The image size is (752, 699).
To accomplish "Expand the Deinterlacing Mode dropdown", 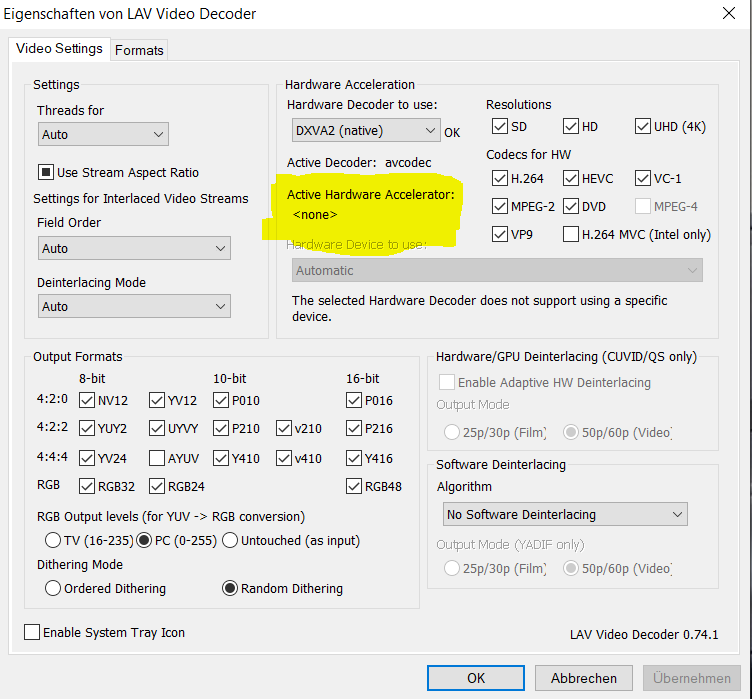I will (x=134, y=306).
